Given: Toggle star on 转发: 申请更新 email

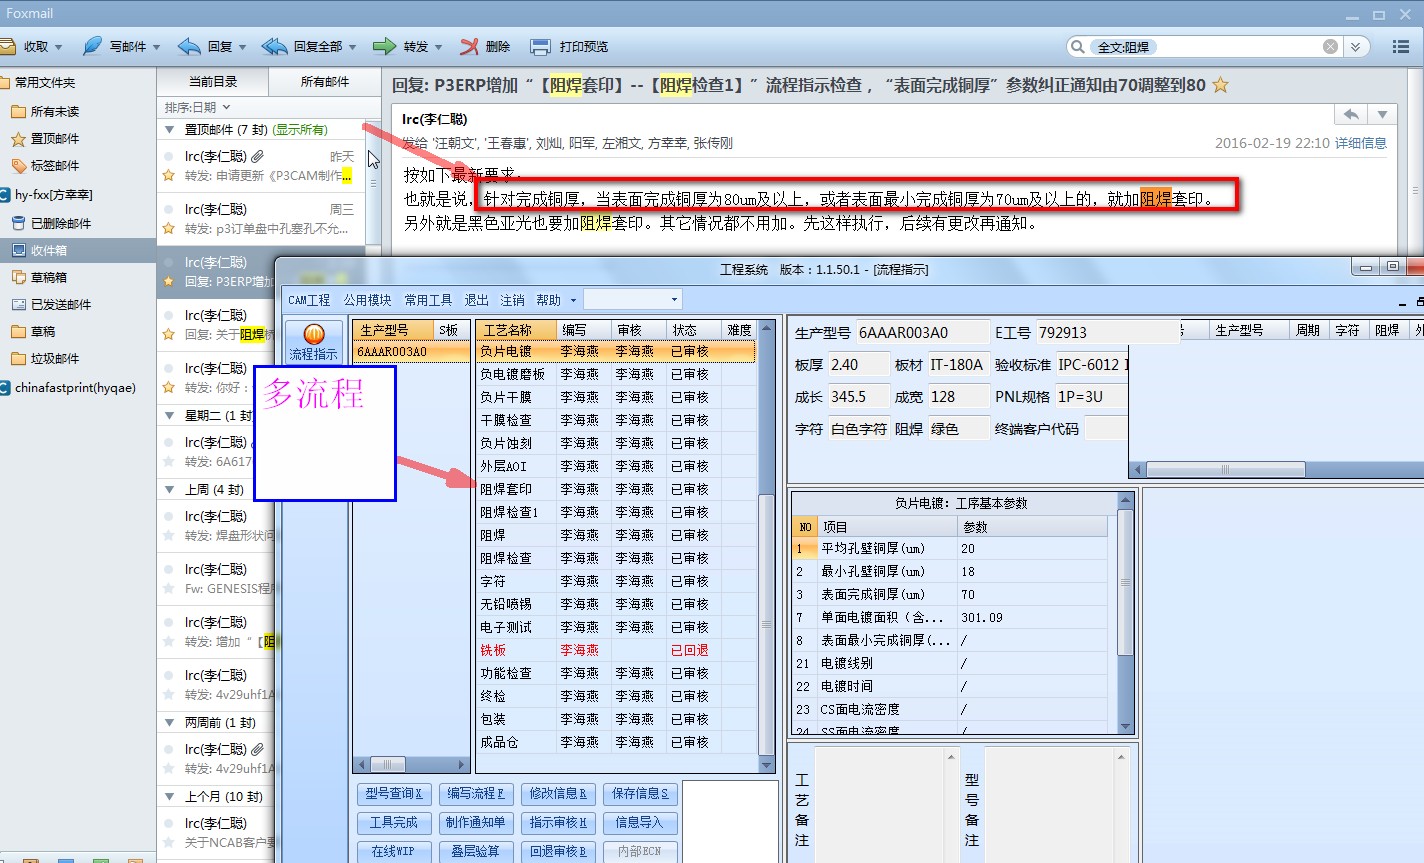Looking at the screenshot, I should [169, 175].
